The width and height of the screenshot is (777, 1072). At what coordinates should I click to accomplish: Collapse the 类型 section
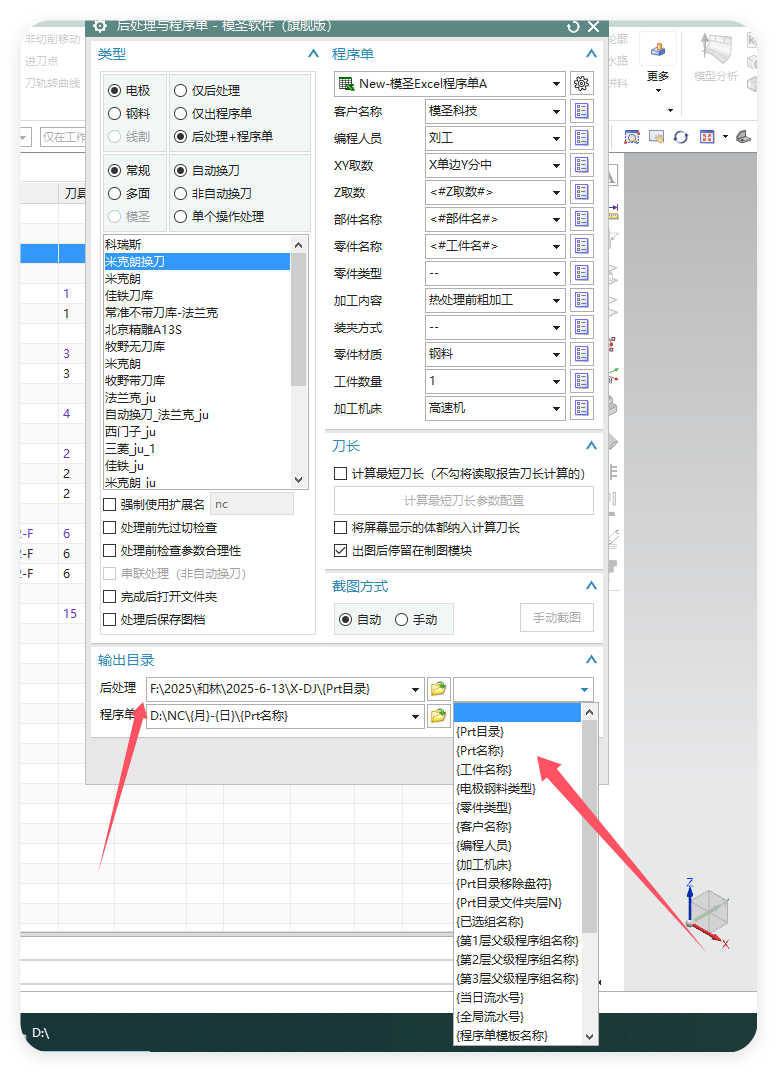pyautogui.click(x=313, y=53)
